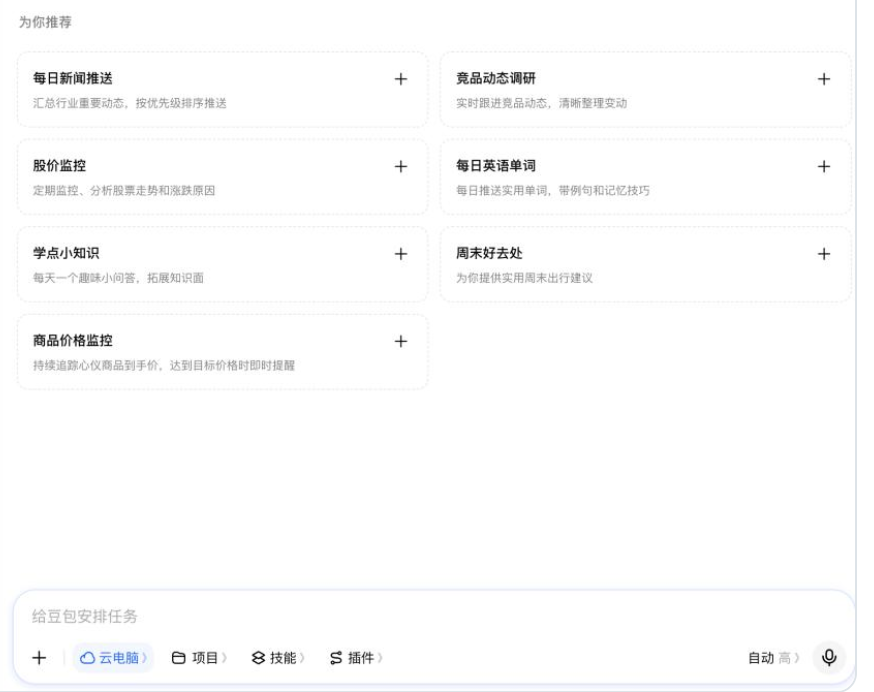Open the 每日英语单词 card title
Viewport: 874px width, 692px height.
click(496, 166)
